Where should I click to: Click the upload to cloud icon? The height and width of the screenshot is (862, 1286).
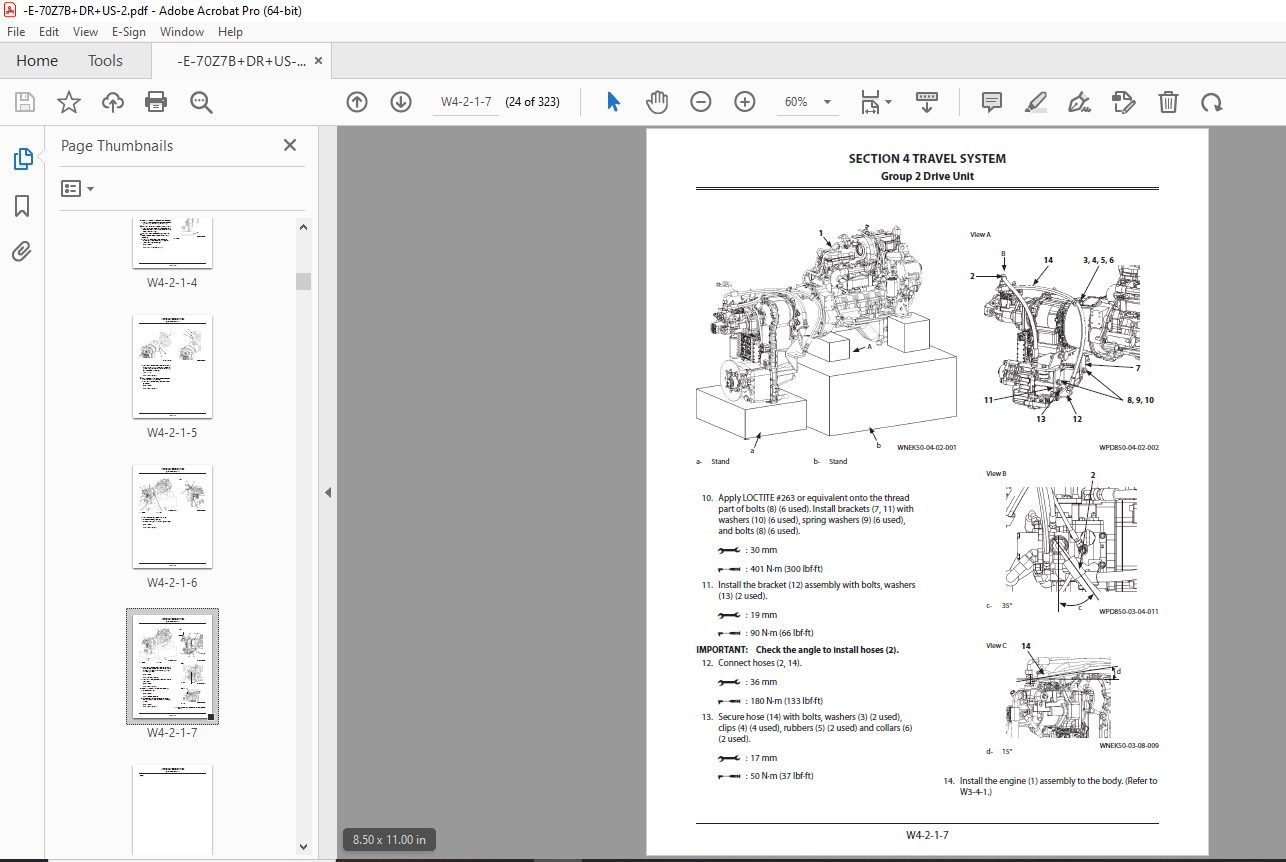(113, 102)
